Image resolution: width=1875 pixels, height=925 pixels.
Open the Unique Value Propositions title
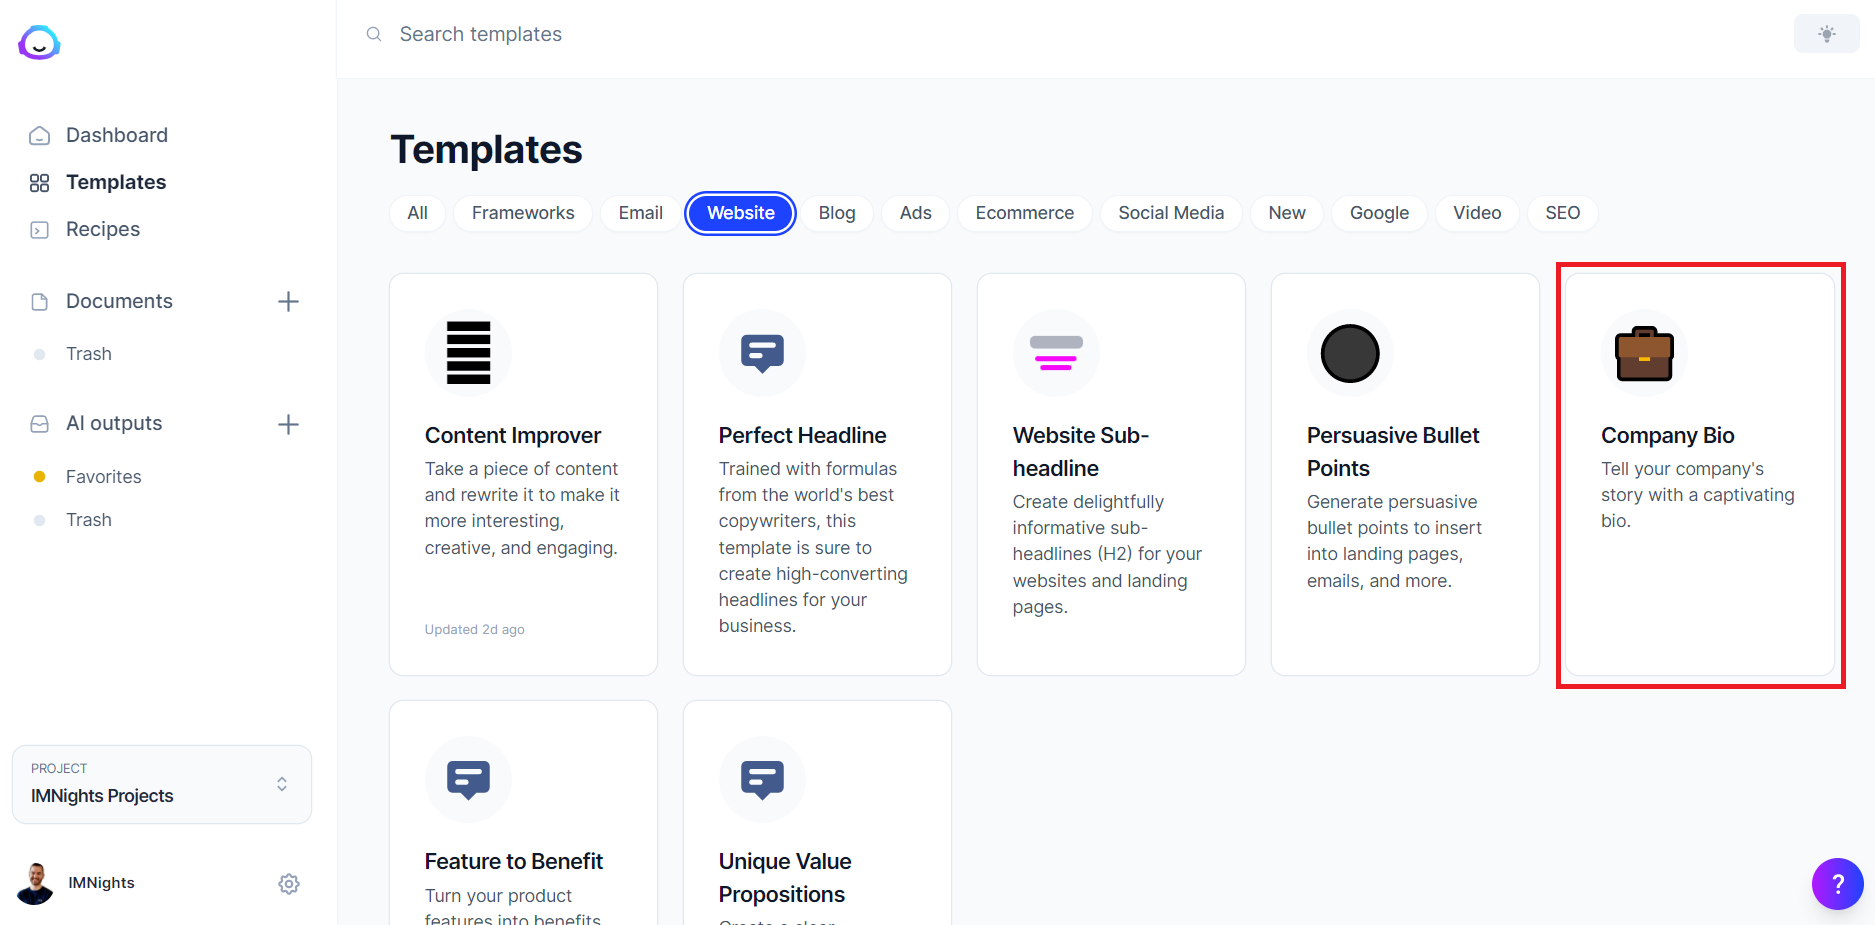(x=785, y=878)
